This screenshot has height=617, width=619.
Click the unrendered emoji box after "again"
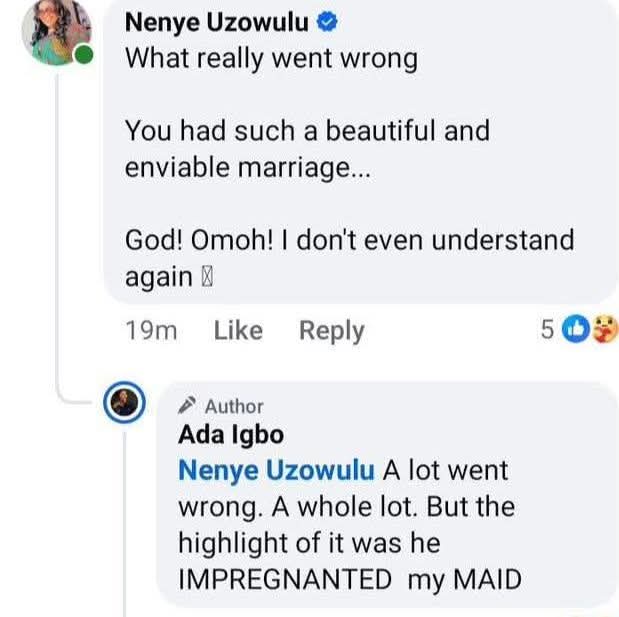point(207,279)
